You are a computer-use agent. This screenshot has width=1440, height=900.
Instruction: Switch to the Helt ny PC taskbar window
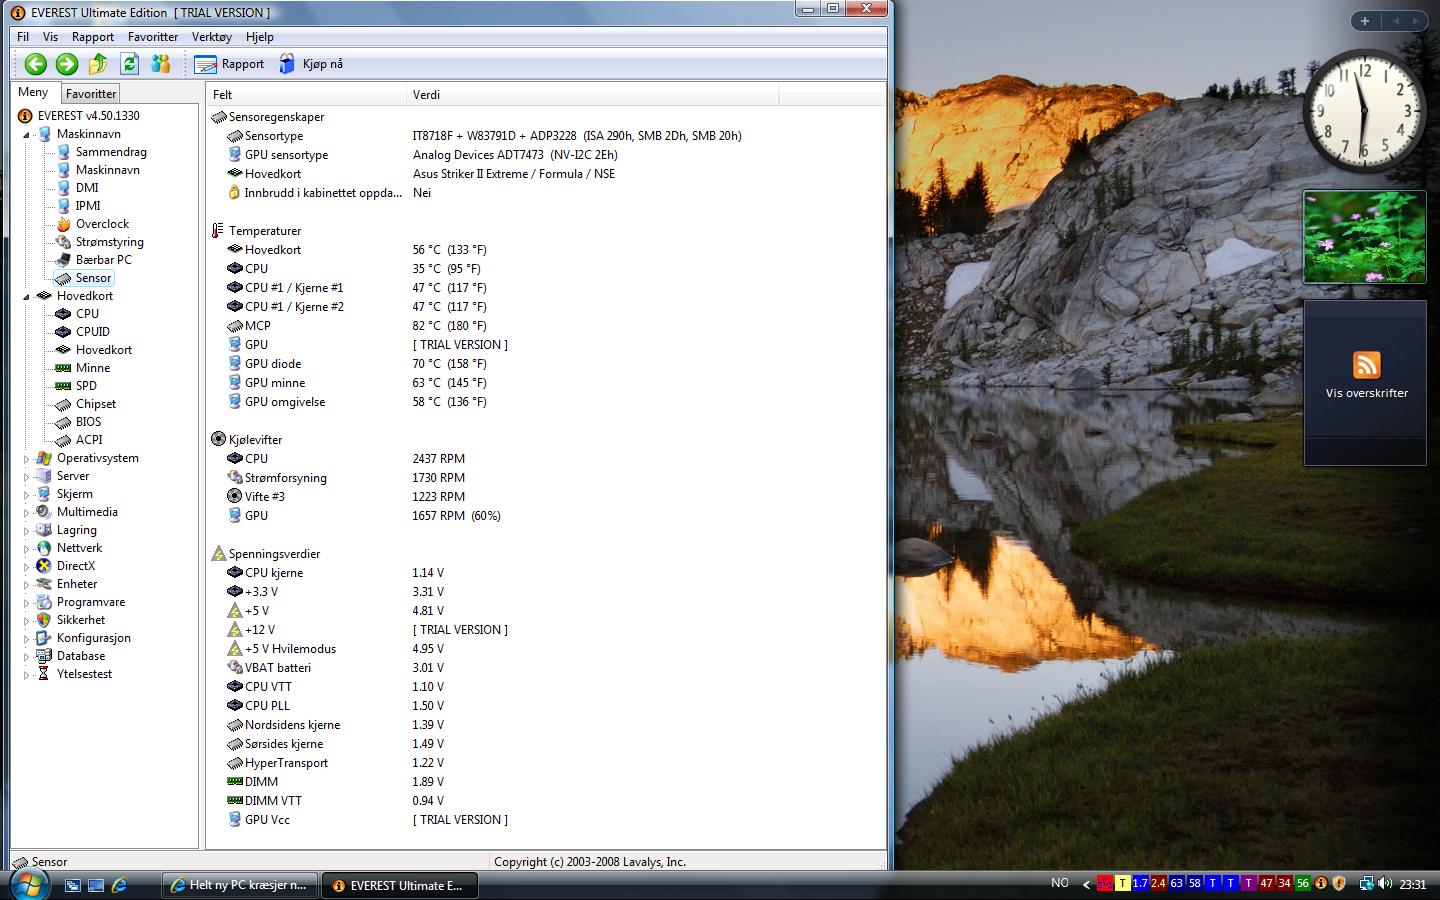240,885
